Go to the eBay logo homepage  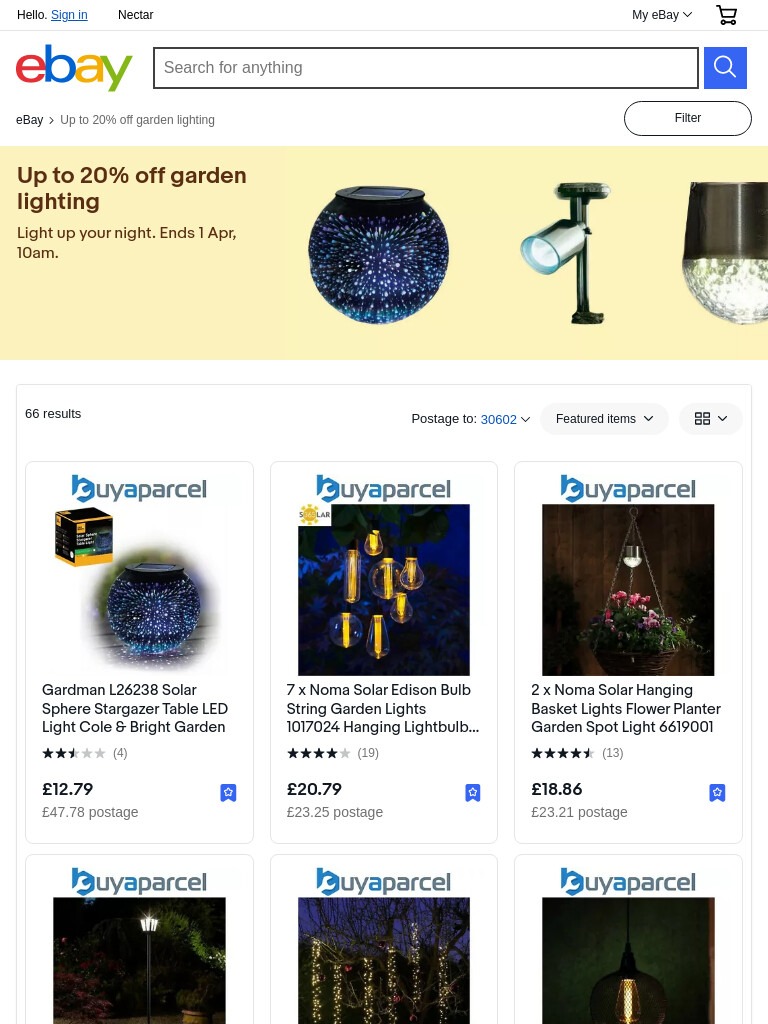[74, 68]
